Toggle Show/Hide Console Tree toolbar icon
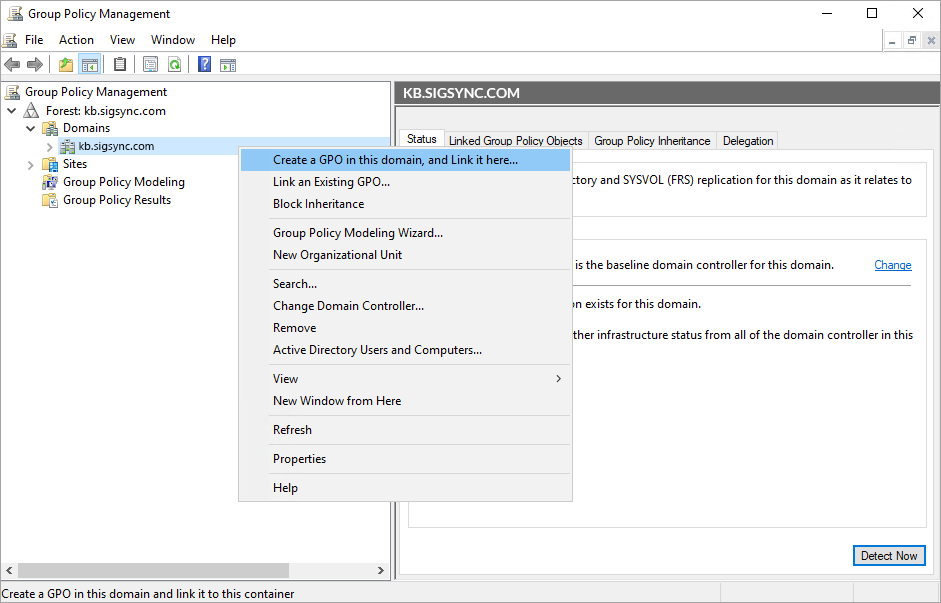The height and width of the screenshot is (603, 941). 90,65
